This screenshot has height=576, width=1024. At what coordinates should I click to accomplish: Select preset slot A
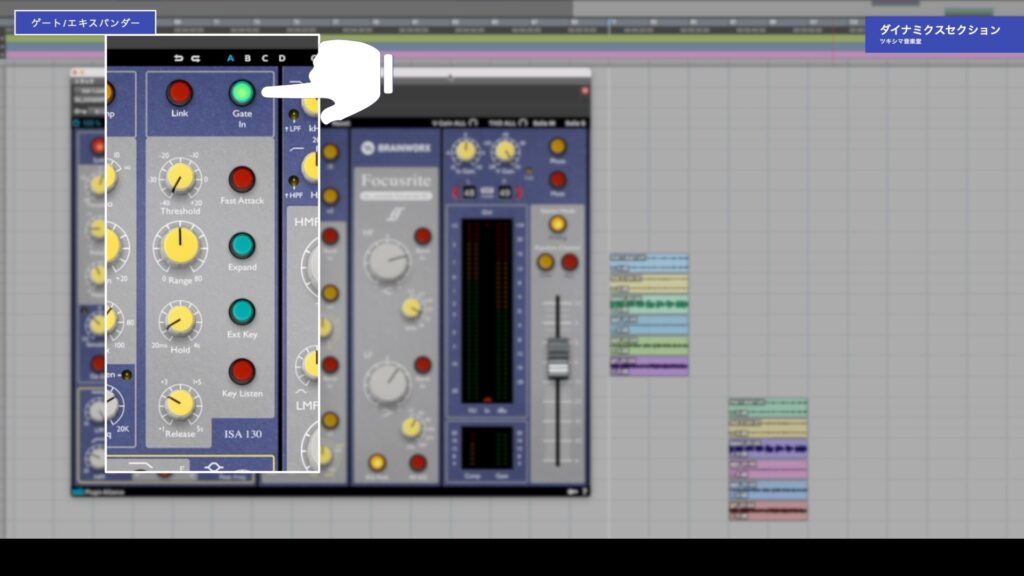point(230,58)
